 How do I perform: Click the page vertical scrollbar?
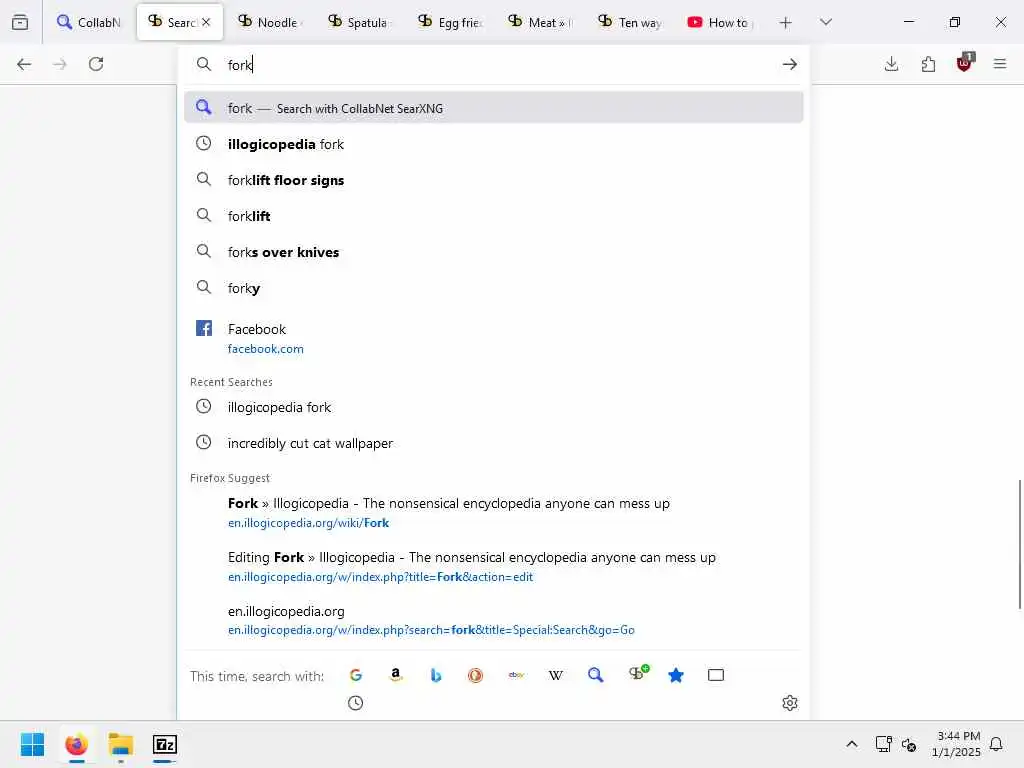1019,545
